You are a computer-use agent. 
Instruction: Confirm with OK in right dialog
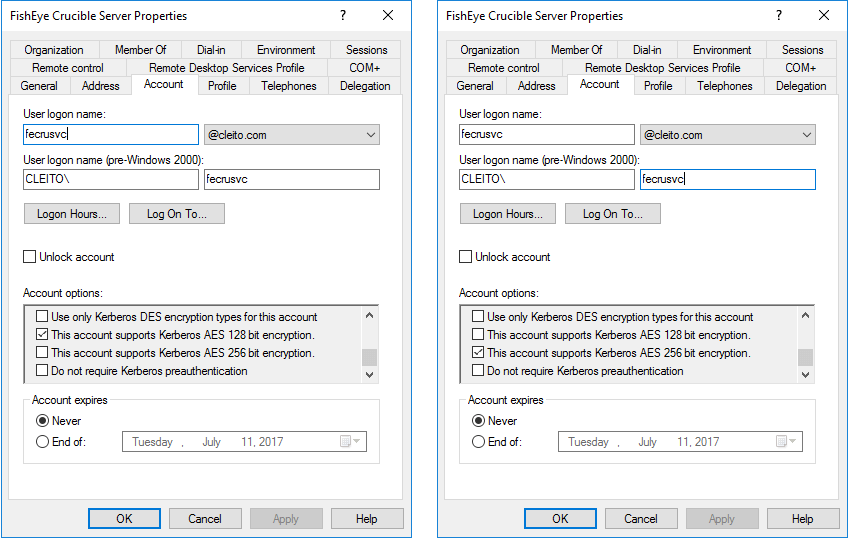coord(560,518)
